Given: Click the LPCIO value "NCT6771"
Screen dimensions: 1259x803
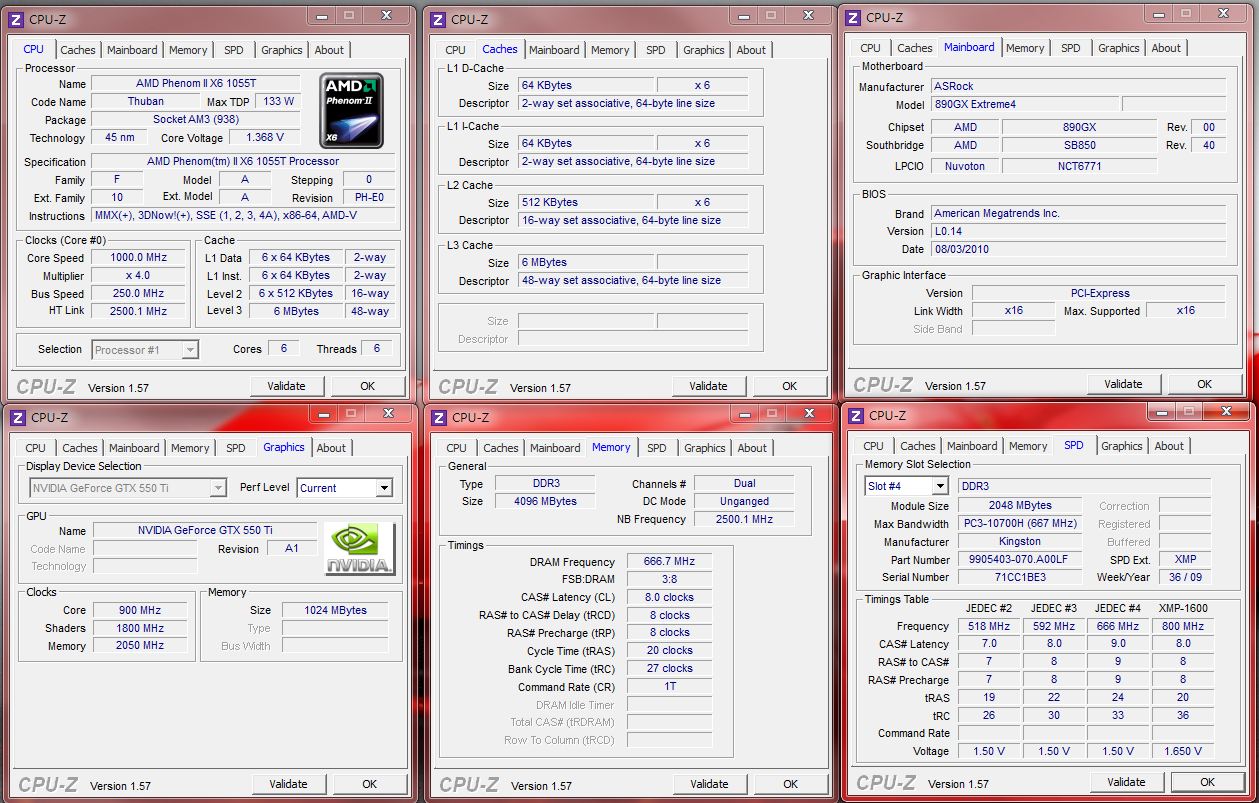Looking at the screenshot, I should tap(1080, 167).
